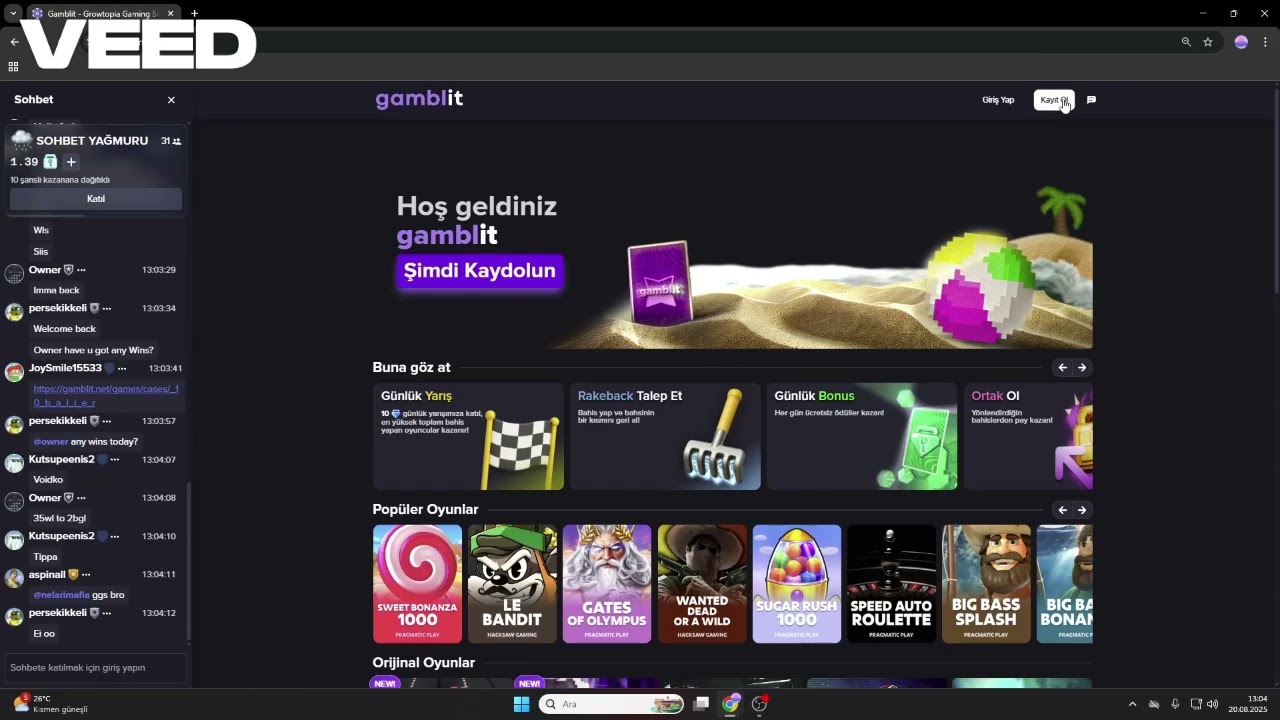Launch Big Bass Splash game
Viewport: 1280px width, 720px height.
tap(986, 584)
